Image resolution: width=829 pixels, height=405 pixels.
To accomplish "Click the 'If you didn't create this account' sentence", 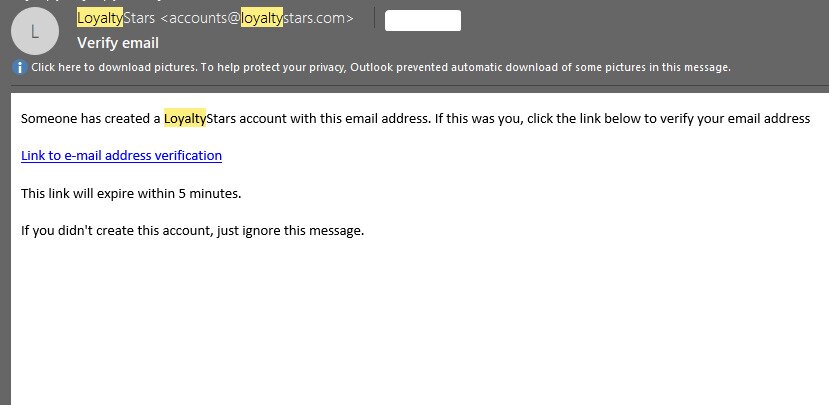I will tap(192, 231).
